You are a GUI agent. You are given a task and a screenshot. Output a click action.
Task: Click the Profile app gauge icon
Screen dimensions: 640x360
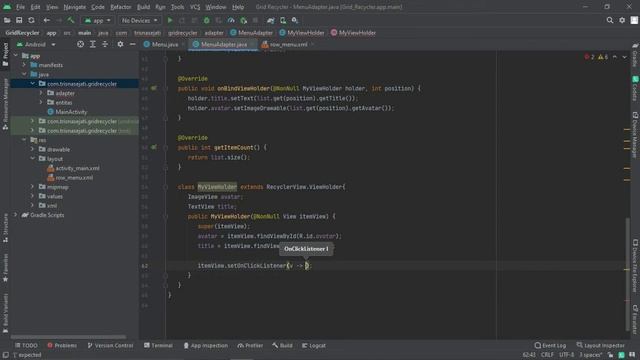click(231, 20)
